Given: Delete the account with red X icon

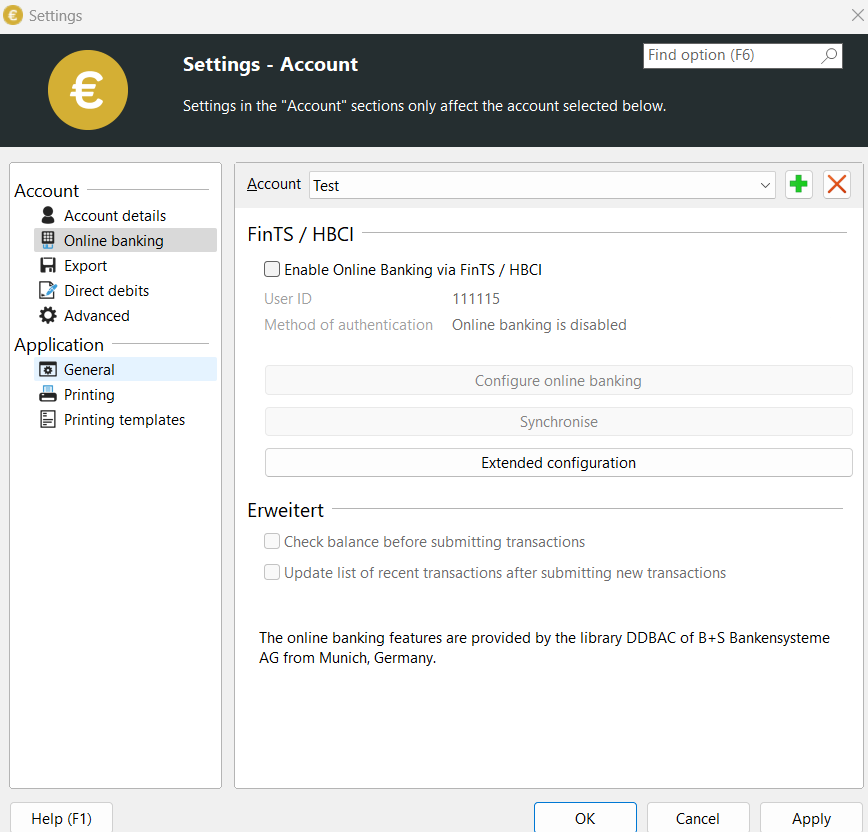Looking at the screenshot, I should (837, 184).
